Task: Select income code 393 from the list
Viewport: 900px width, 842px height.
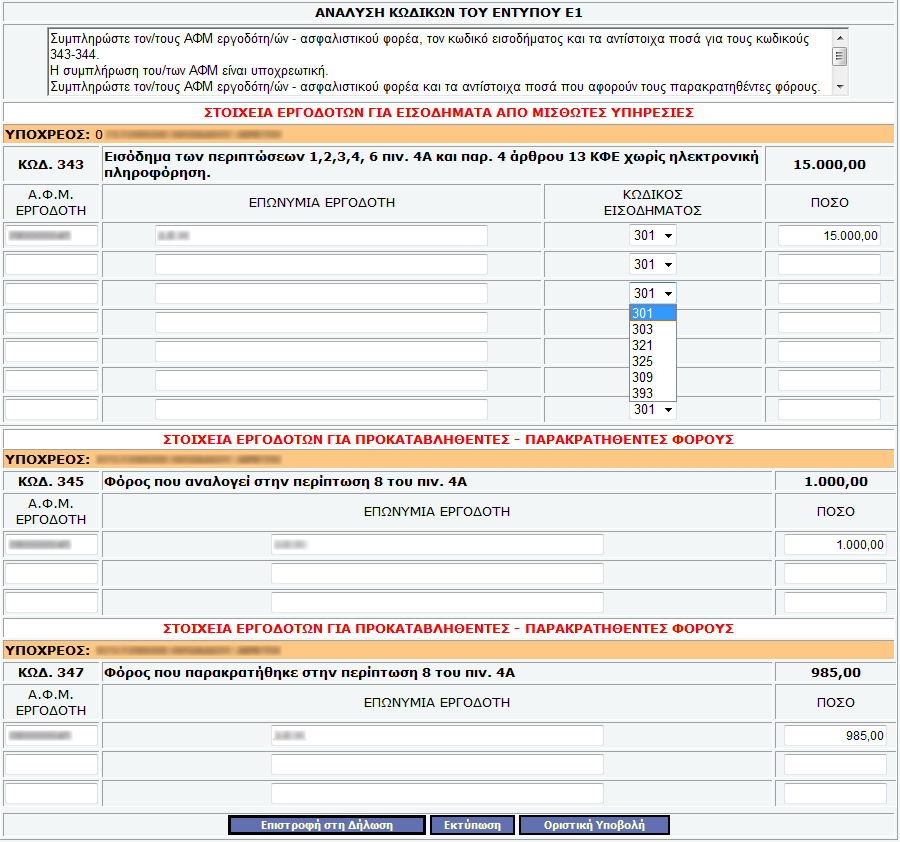Action: coord(653,393)
